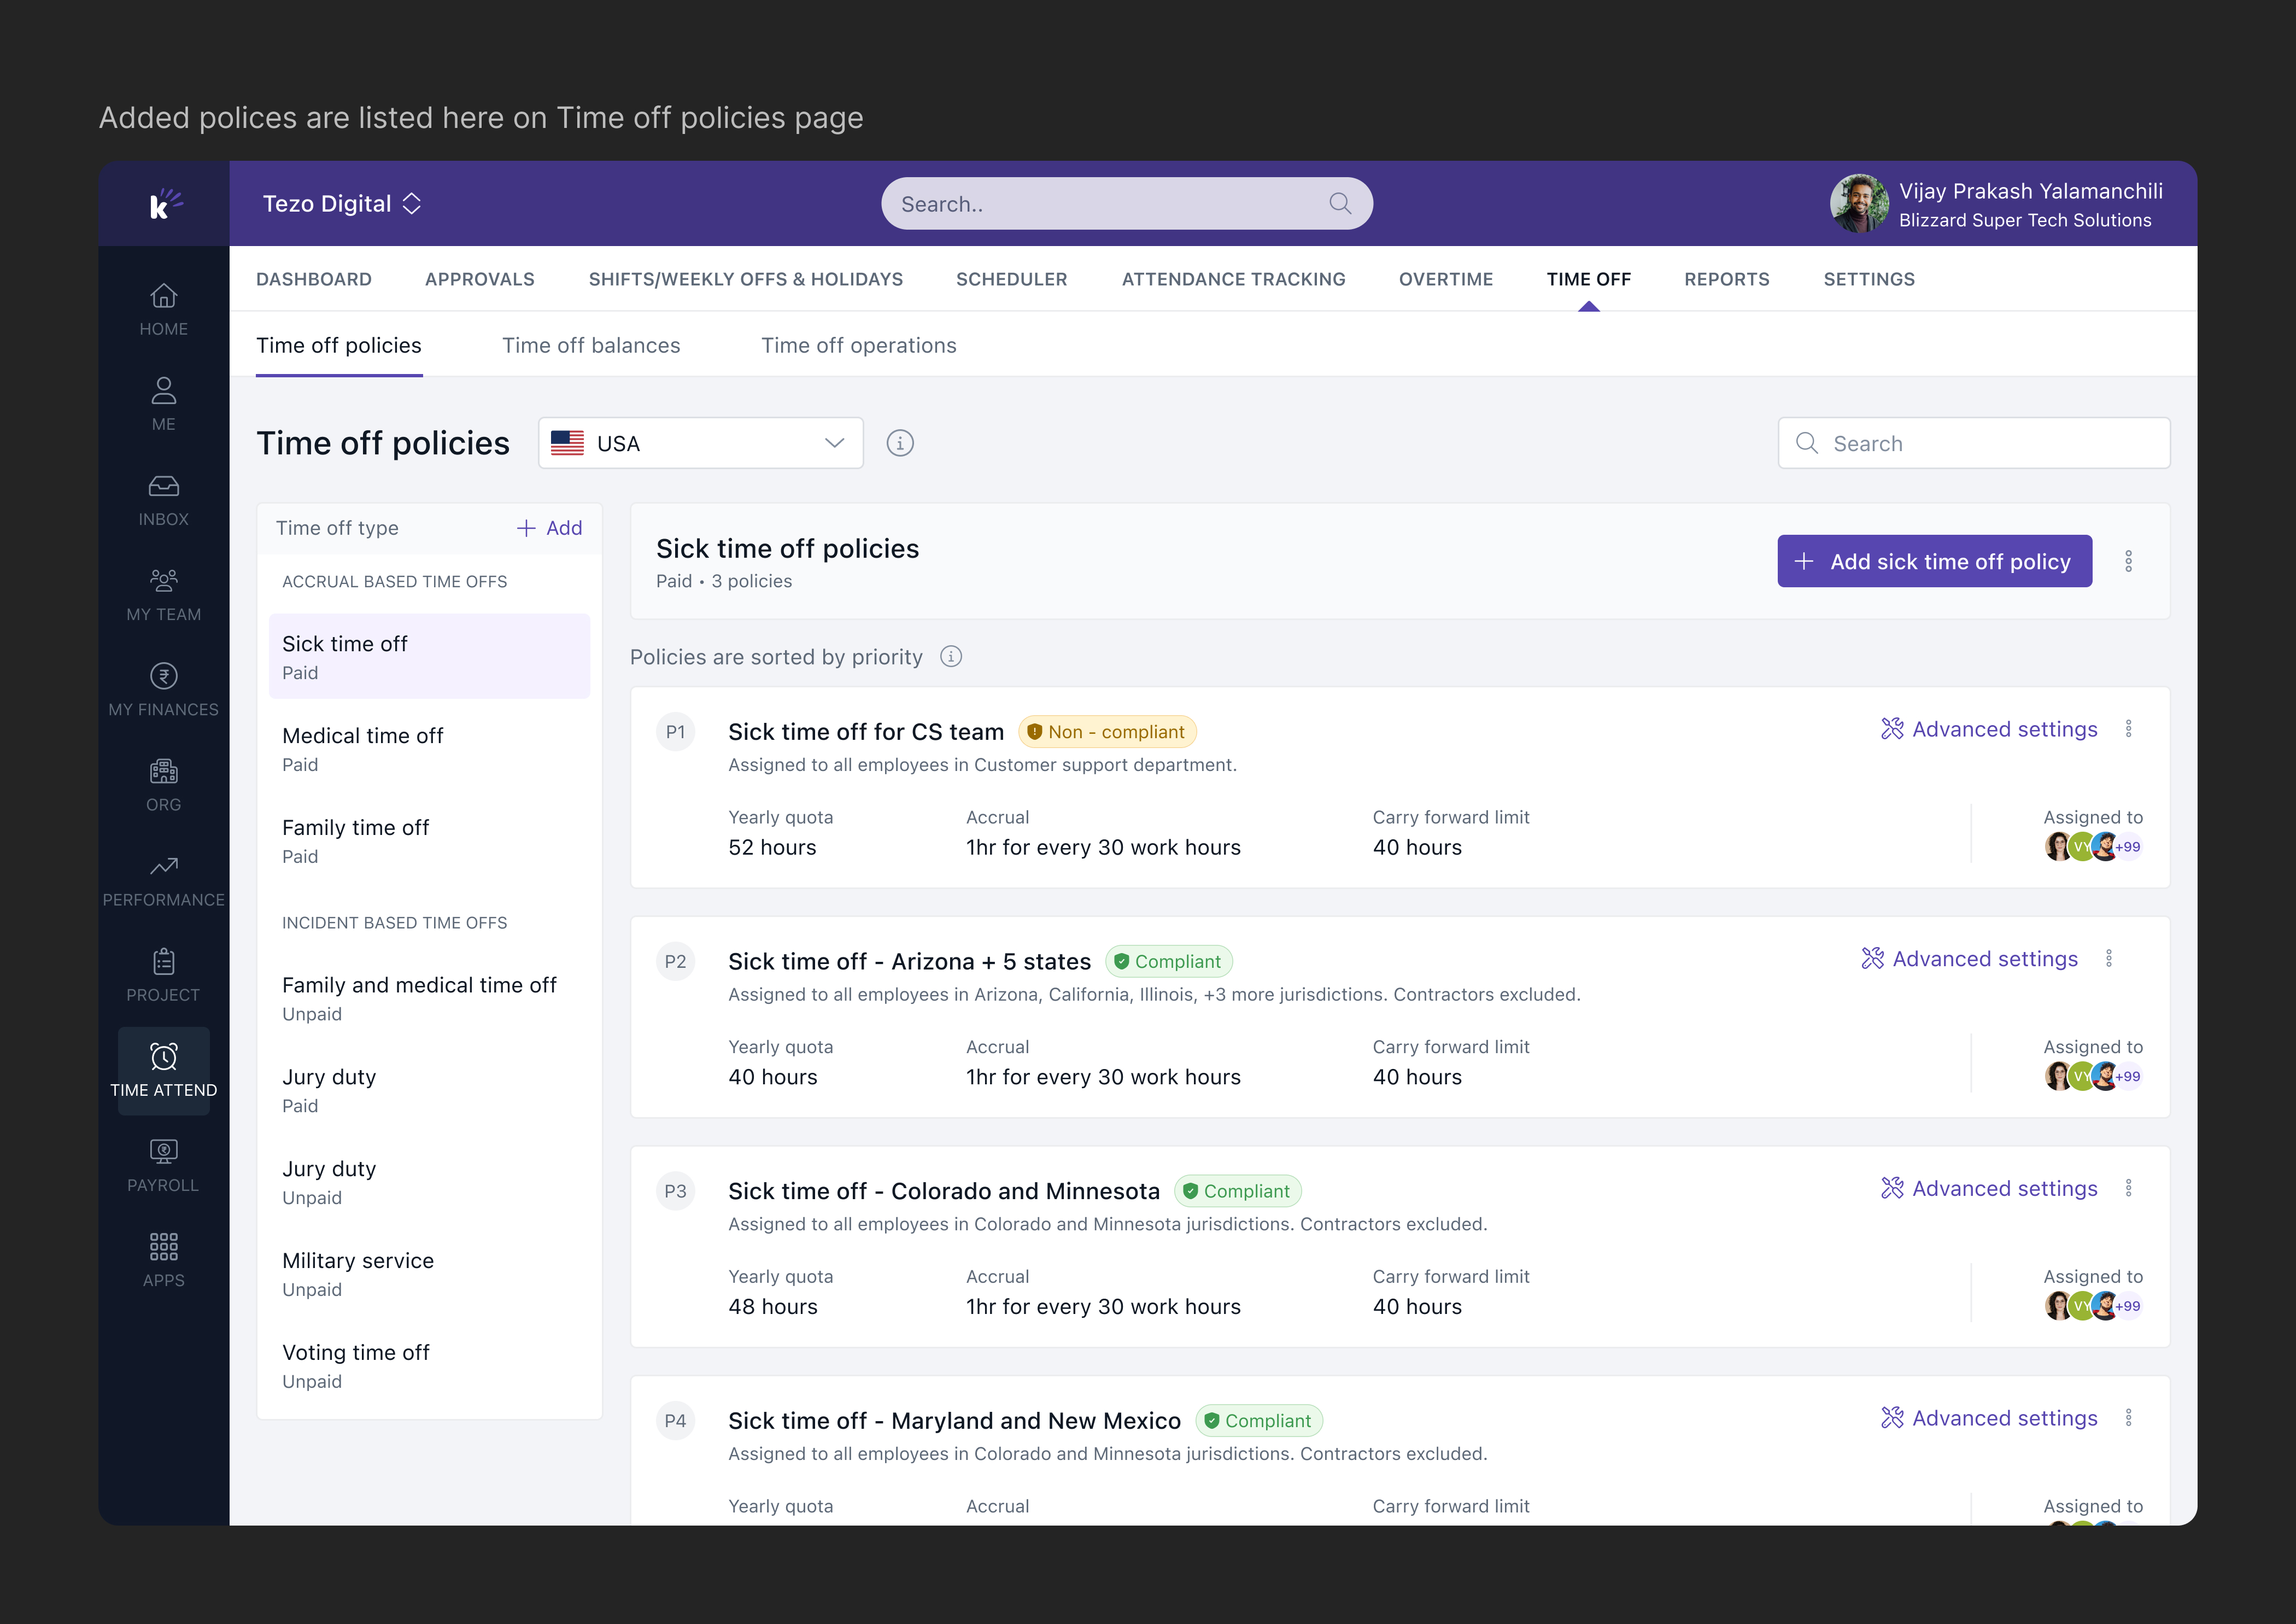Open Payroll from the sidebar
This screenshot has height=1624, width=2296.
(163, 1165)
